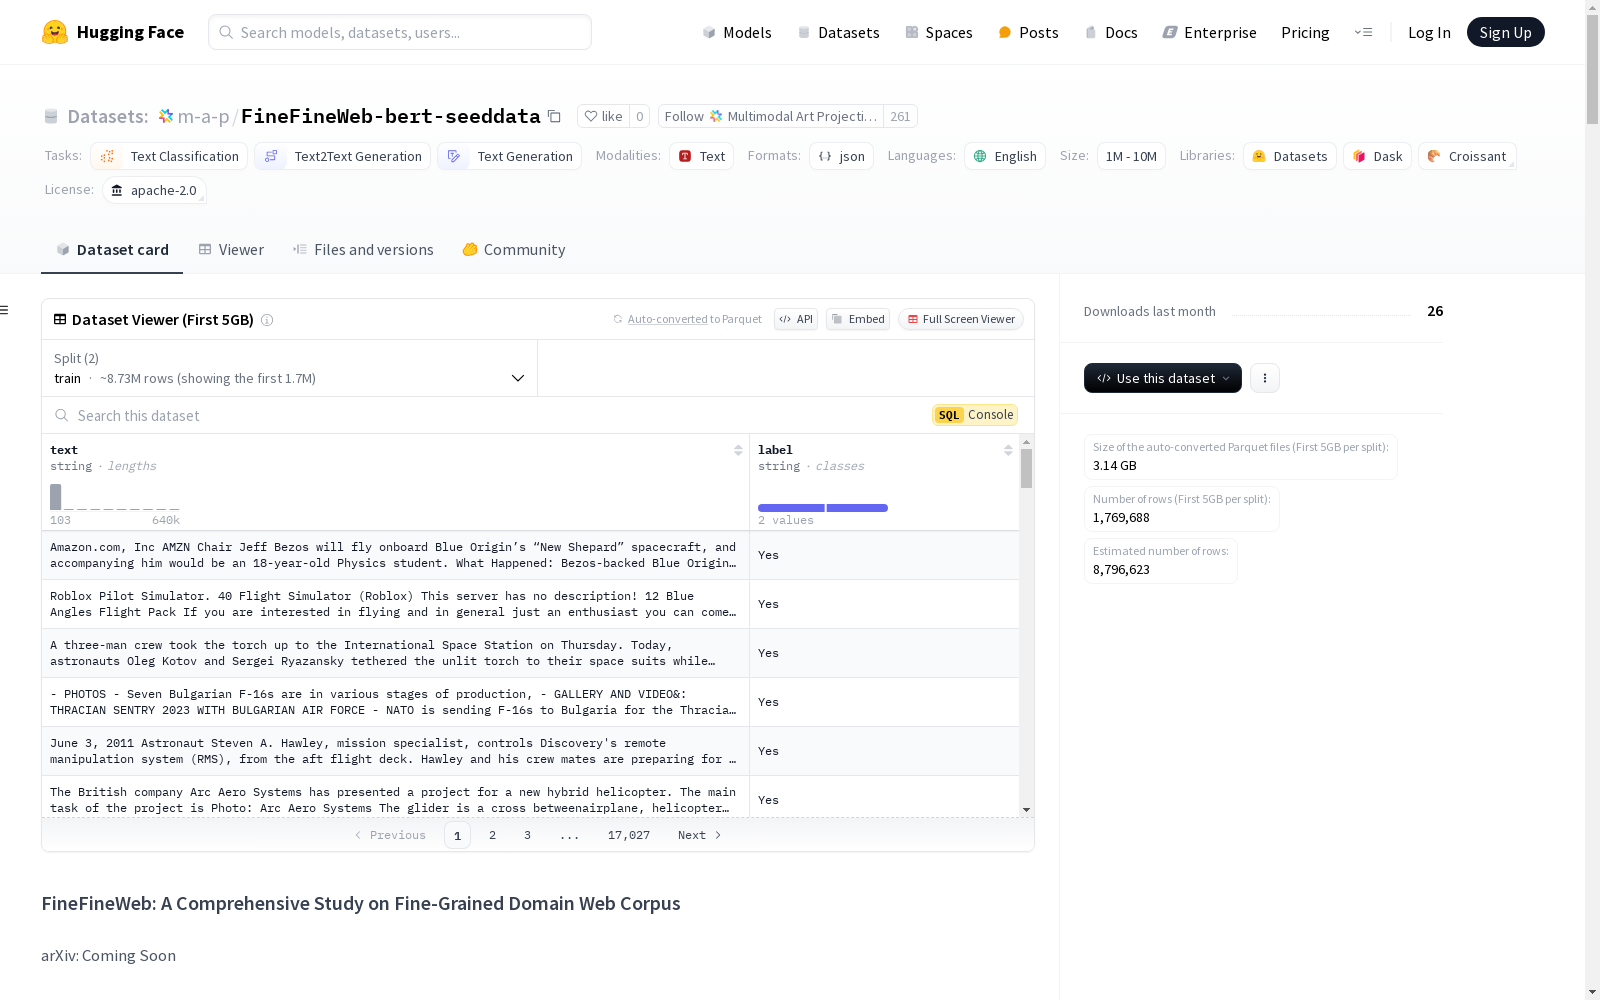Filter by Text2Text Generation task tag
This screenshot has width=1600, height=1000.
(x=343, y=156)
